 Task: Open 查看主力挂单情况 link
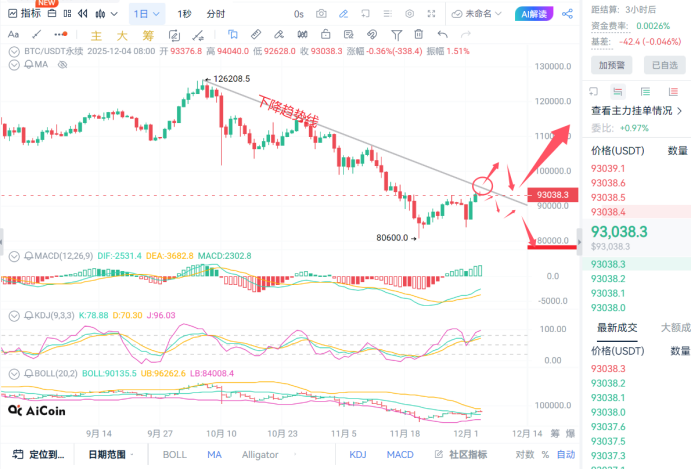coord(636,111)
